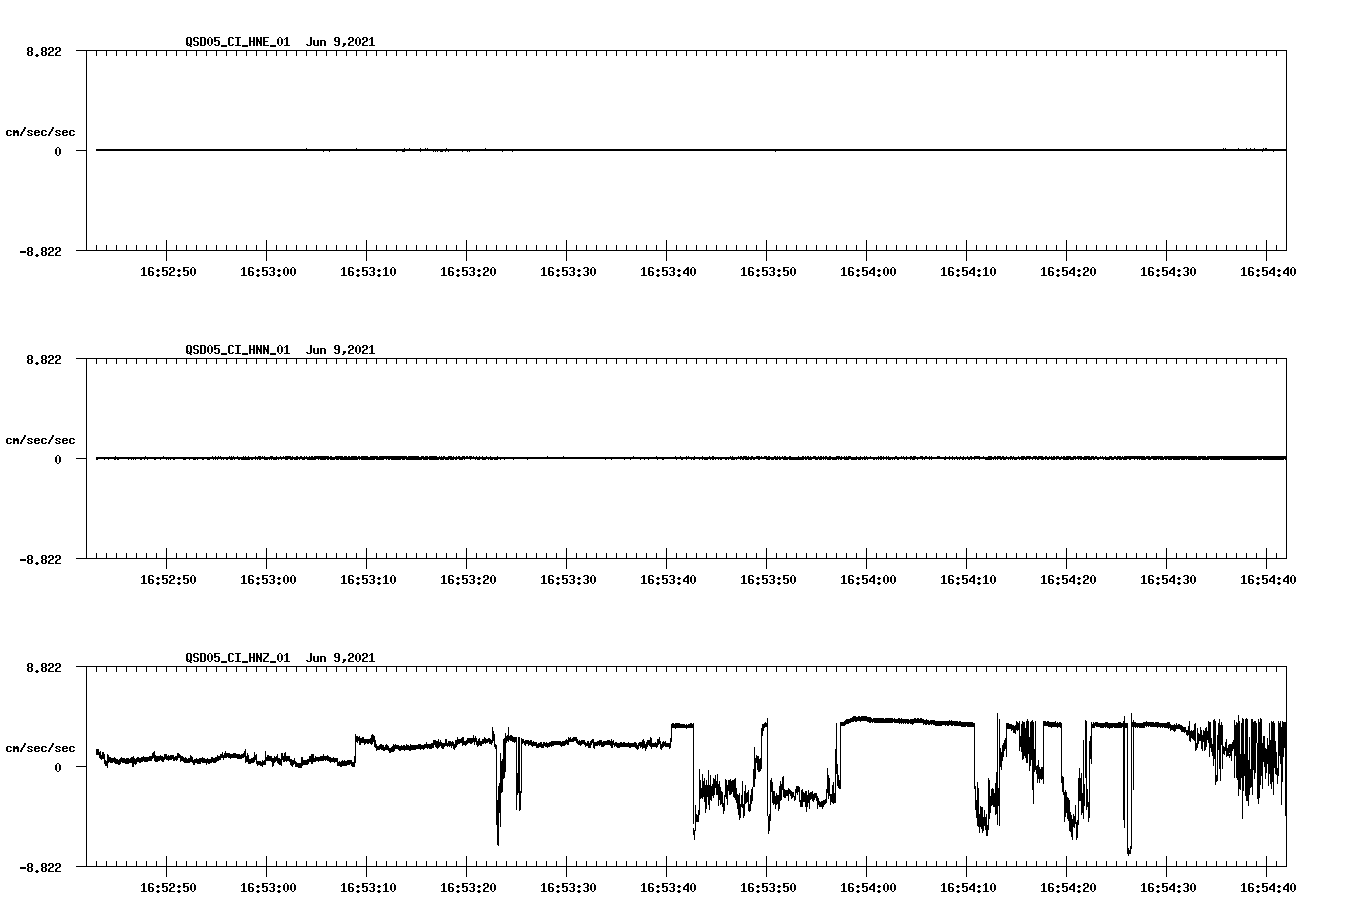
Task: Select the 8.822 upper limit on HNN plot
Action: click(x=43, y=359)
